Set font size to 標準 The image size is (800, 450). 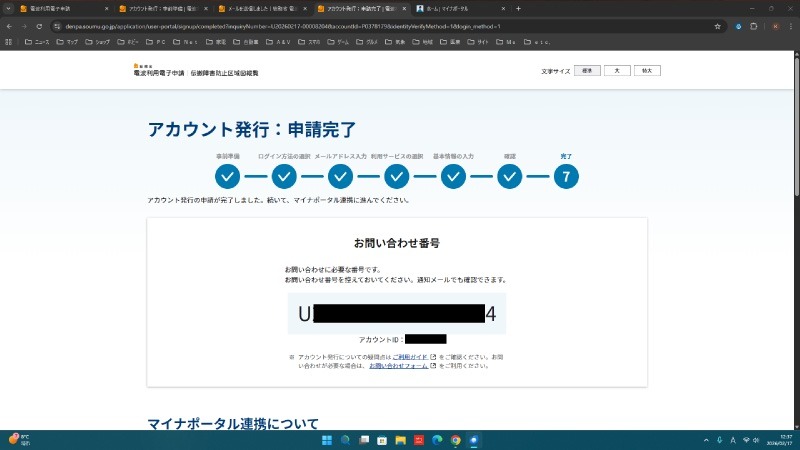tap(589, 71)
